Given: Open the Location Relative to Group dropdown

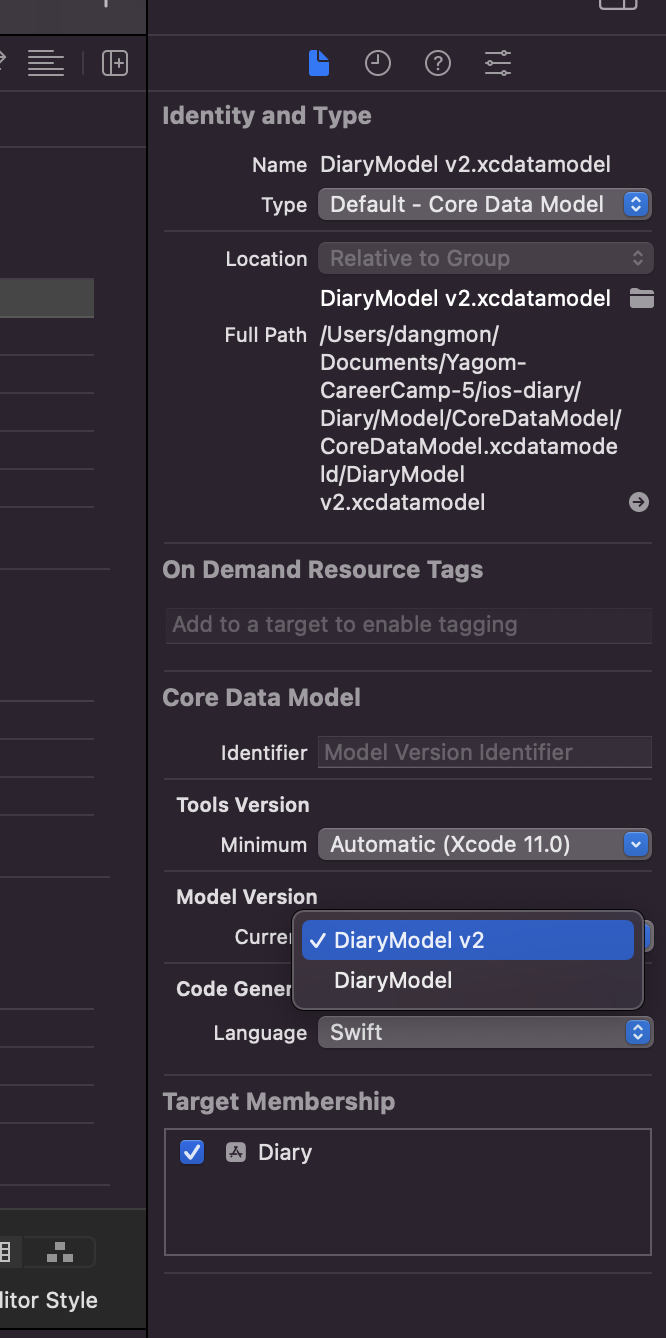Looking at the screenshot, I should click(x=485, y=258).
